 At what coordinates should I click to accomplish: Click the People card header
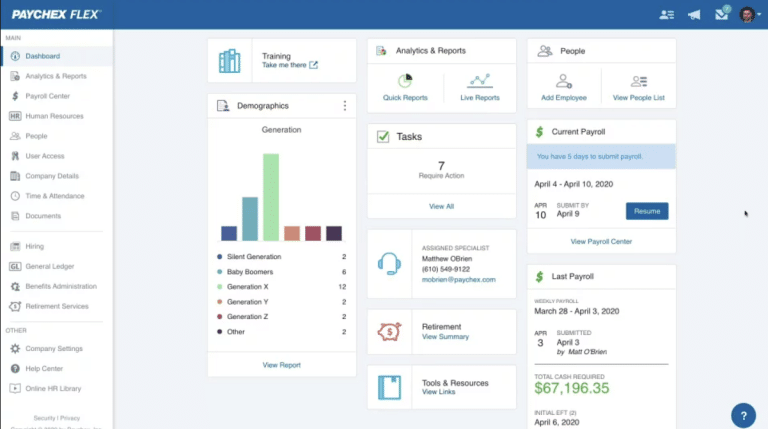click(x=601, y=51)
